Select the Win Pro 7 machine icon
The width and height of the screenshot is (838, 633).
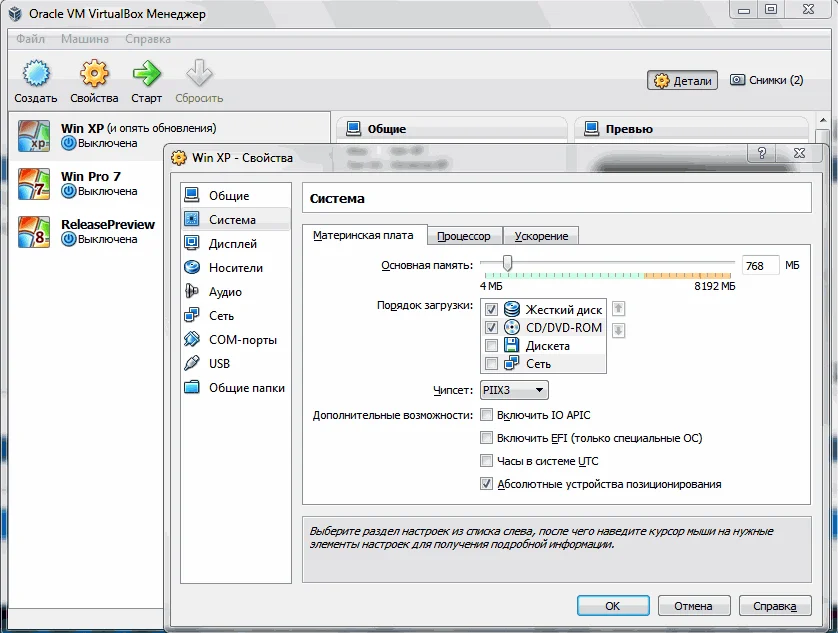(x=34, y=184)
